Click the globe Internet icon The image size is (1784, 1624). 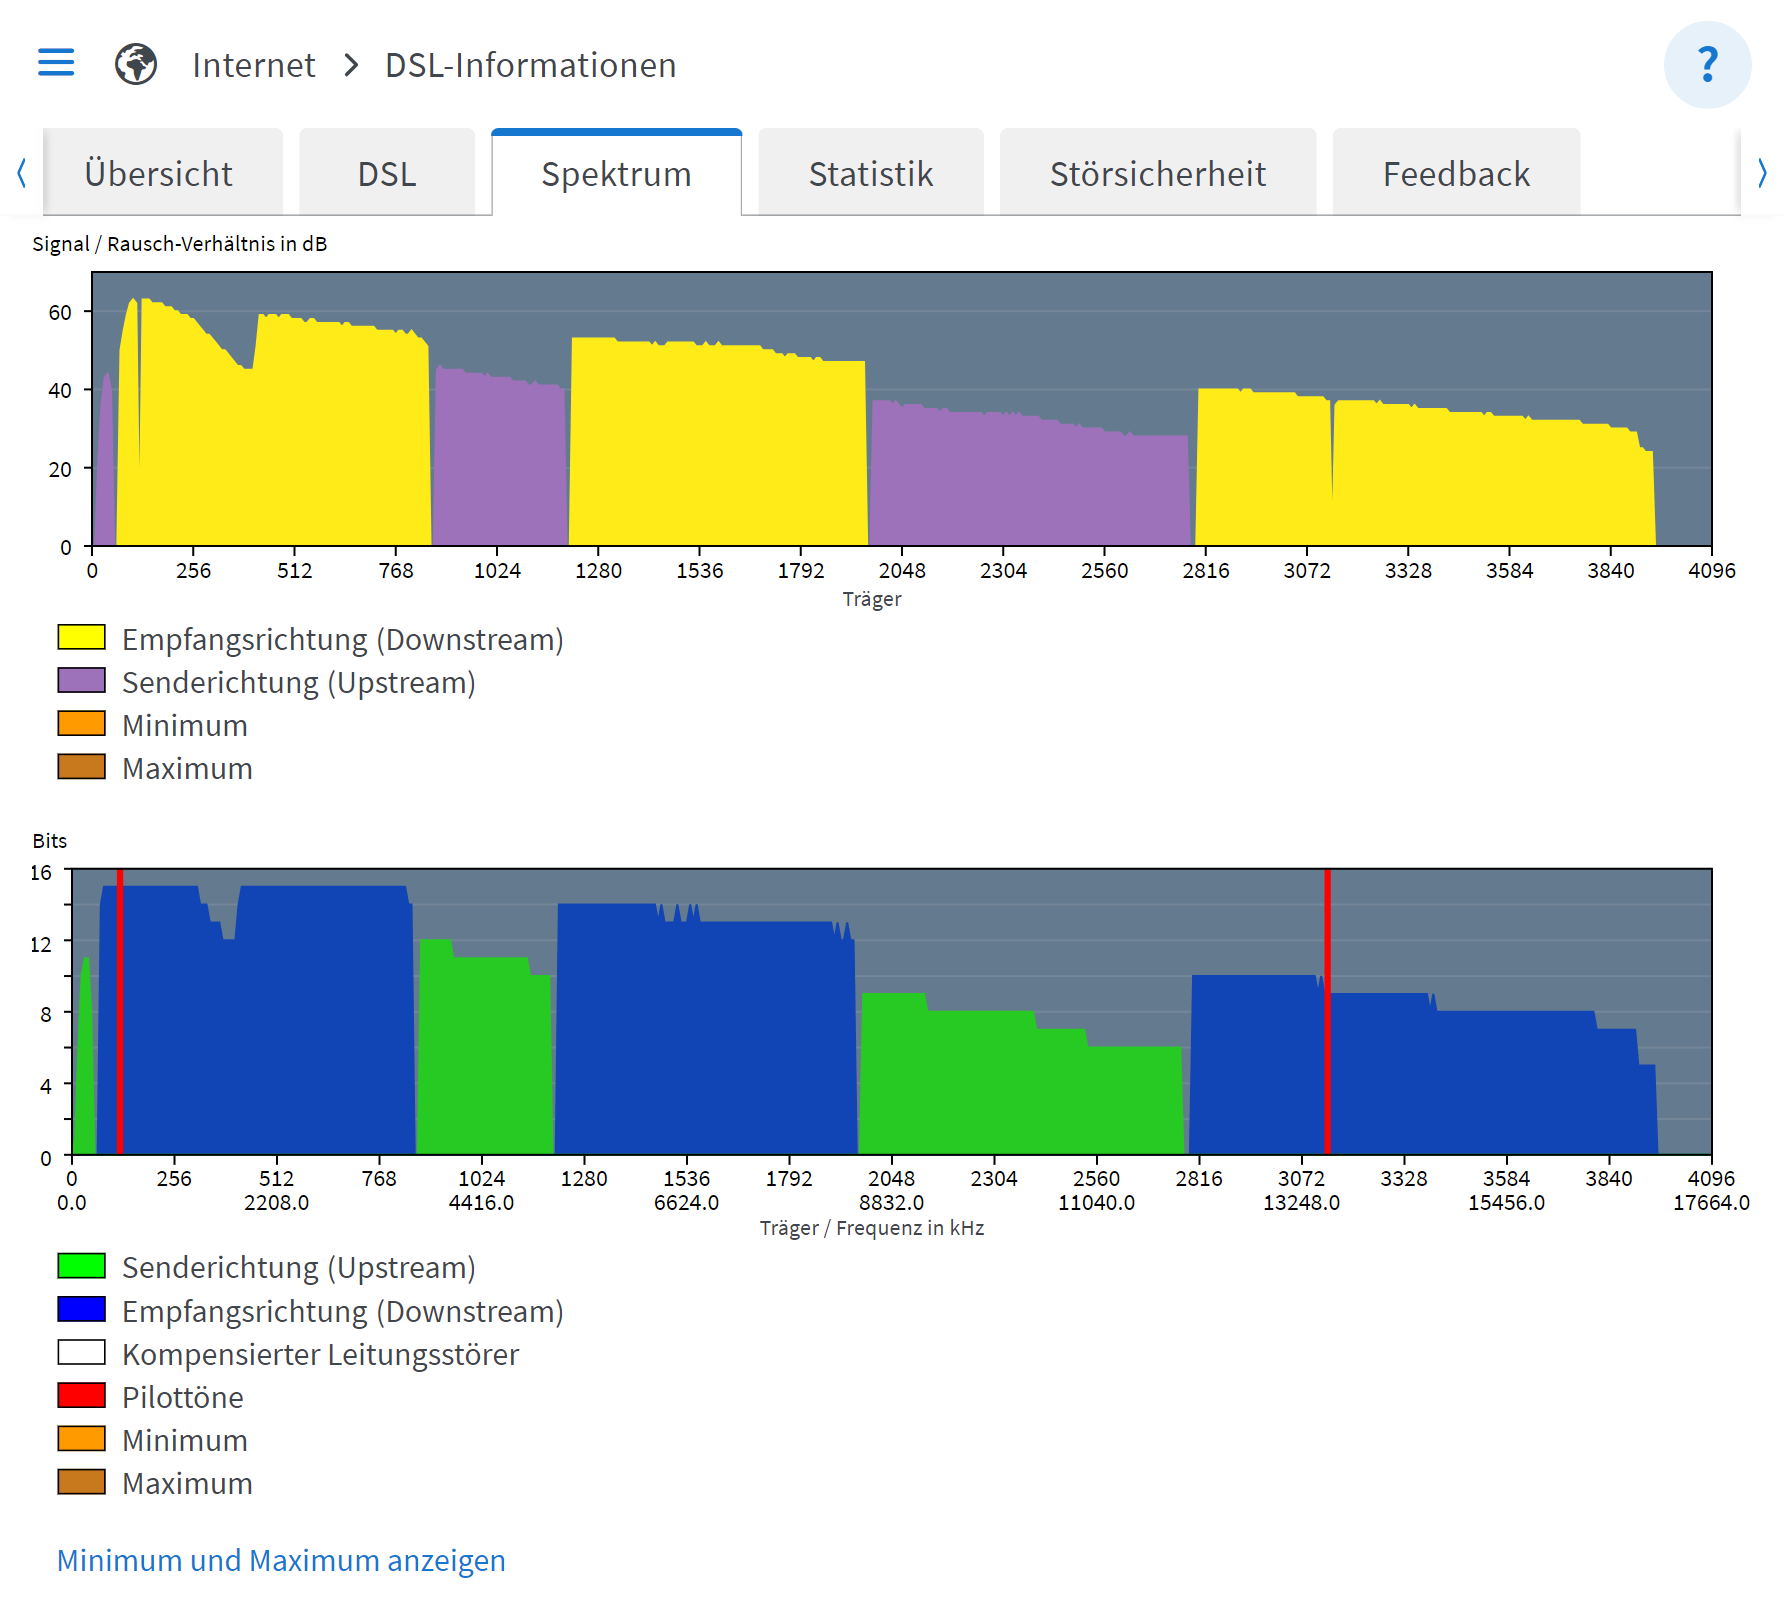click(x=136, y=65)
